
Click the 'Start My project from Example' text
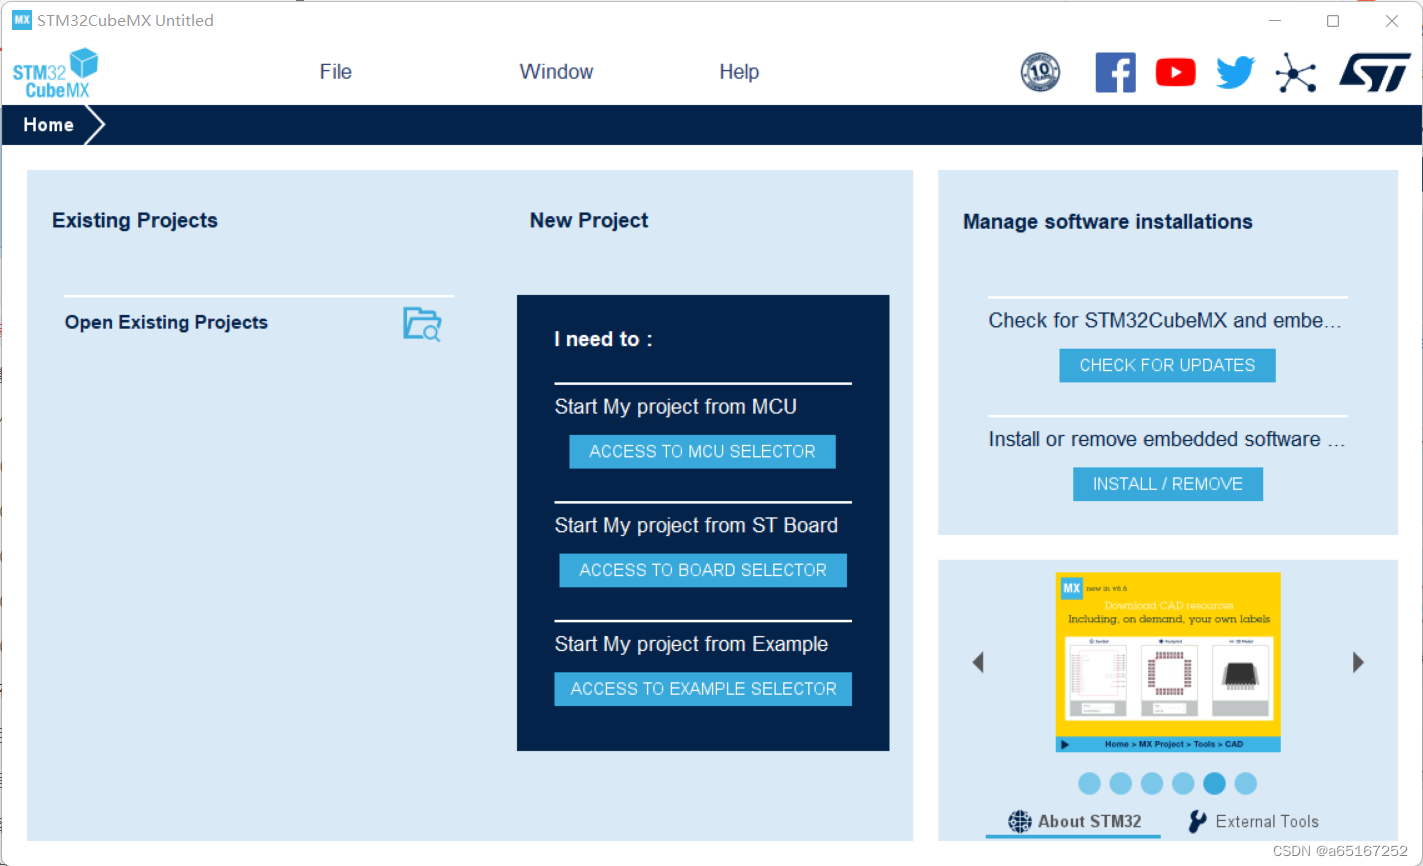pos(691,645)
